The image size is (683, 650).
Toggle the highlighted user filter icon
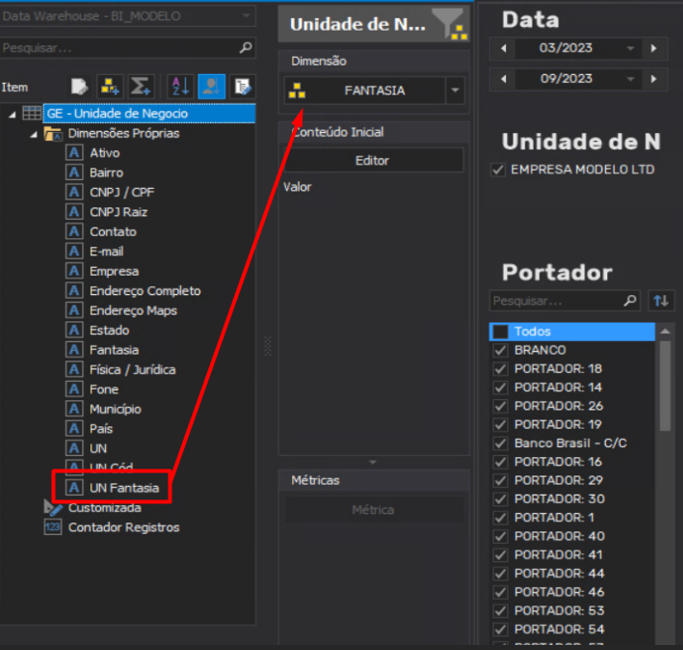[211, 86]
